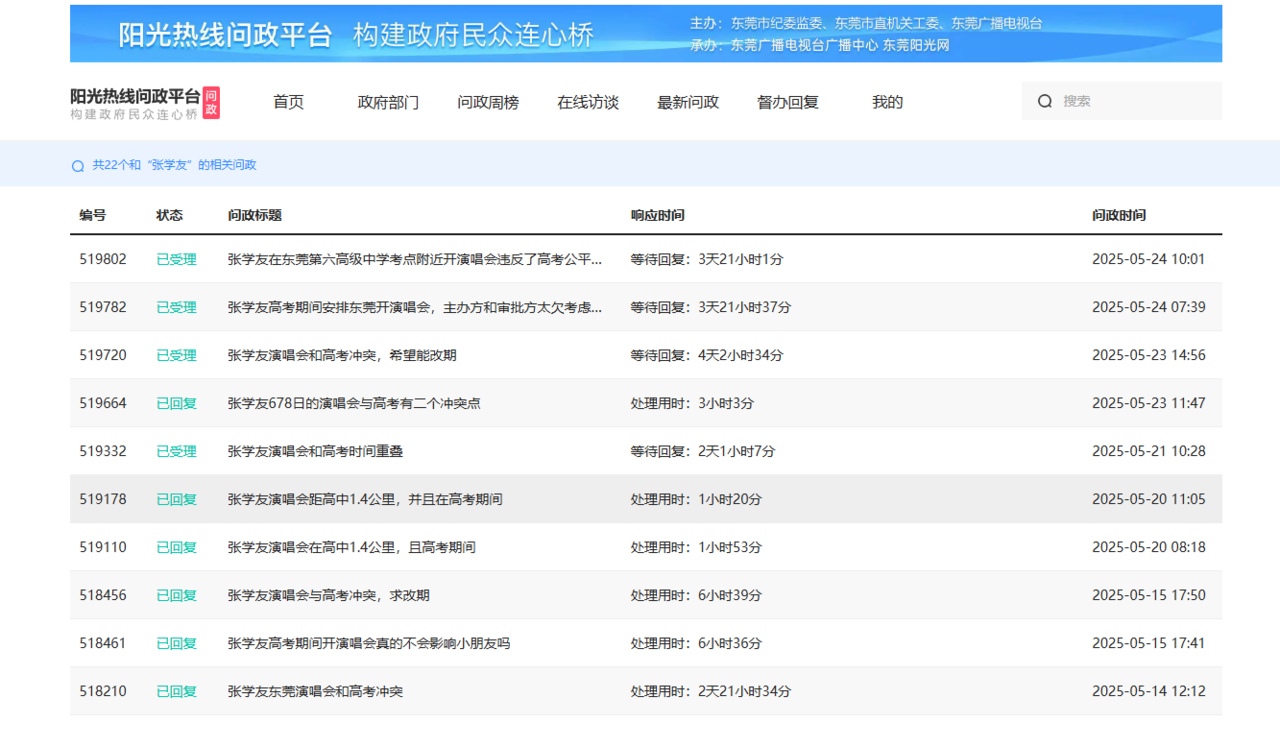Viewport: 1280px width, 747px height.
Task: Click 处理用时：6小时36分 cell
Action: 696,643
